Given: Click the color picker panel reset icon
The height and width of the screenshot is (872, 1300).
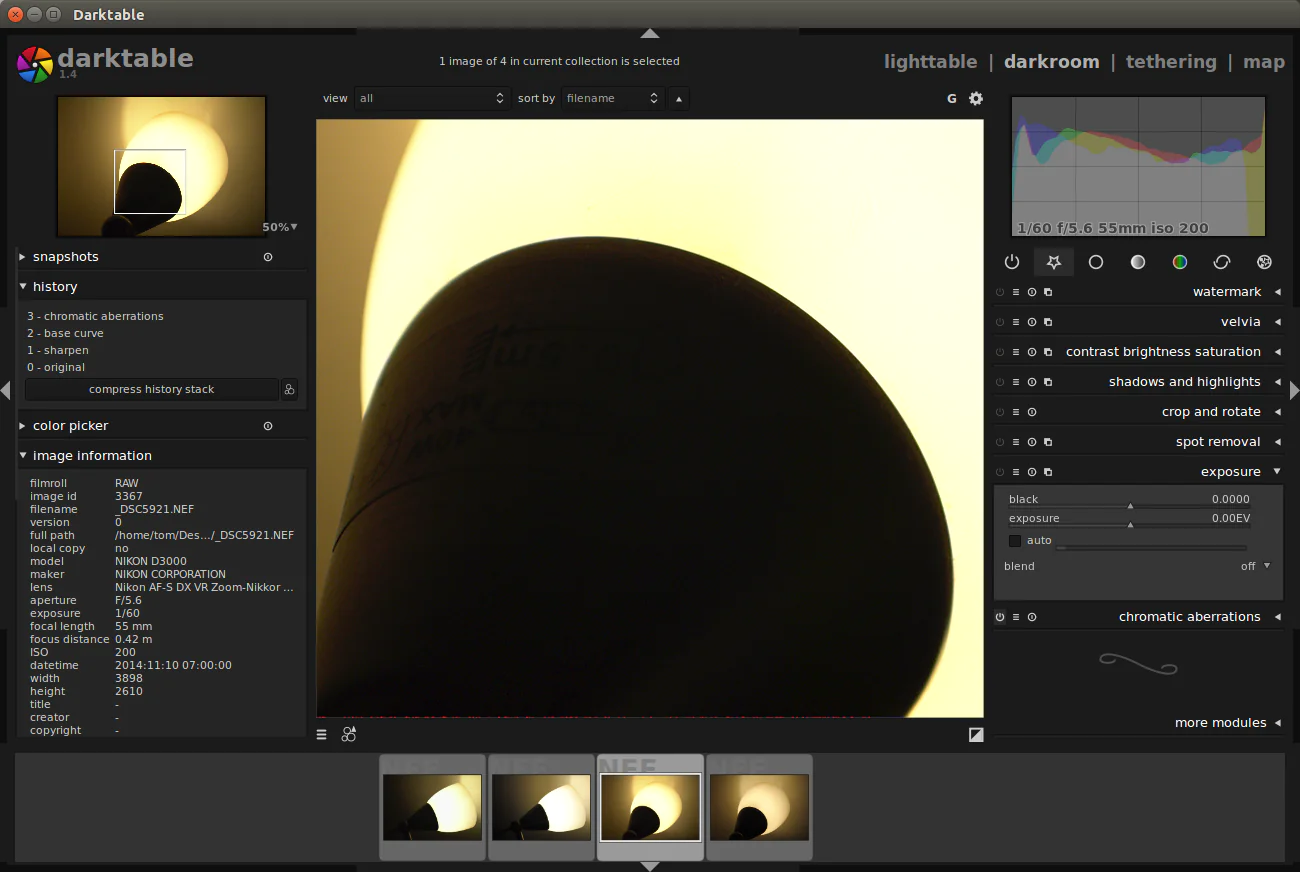Looking at the screenshot, I should pyautogui.click(x=268, y=426).
